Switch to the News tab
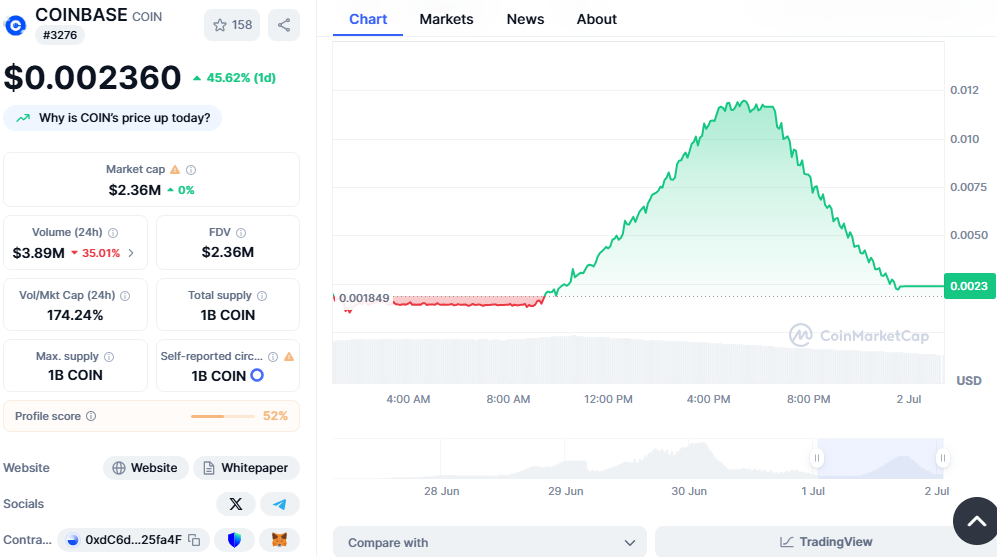 tap(525, 19)
